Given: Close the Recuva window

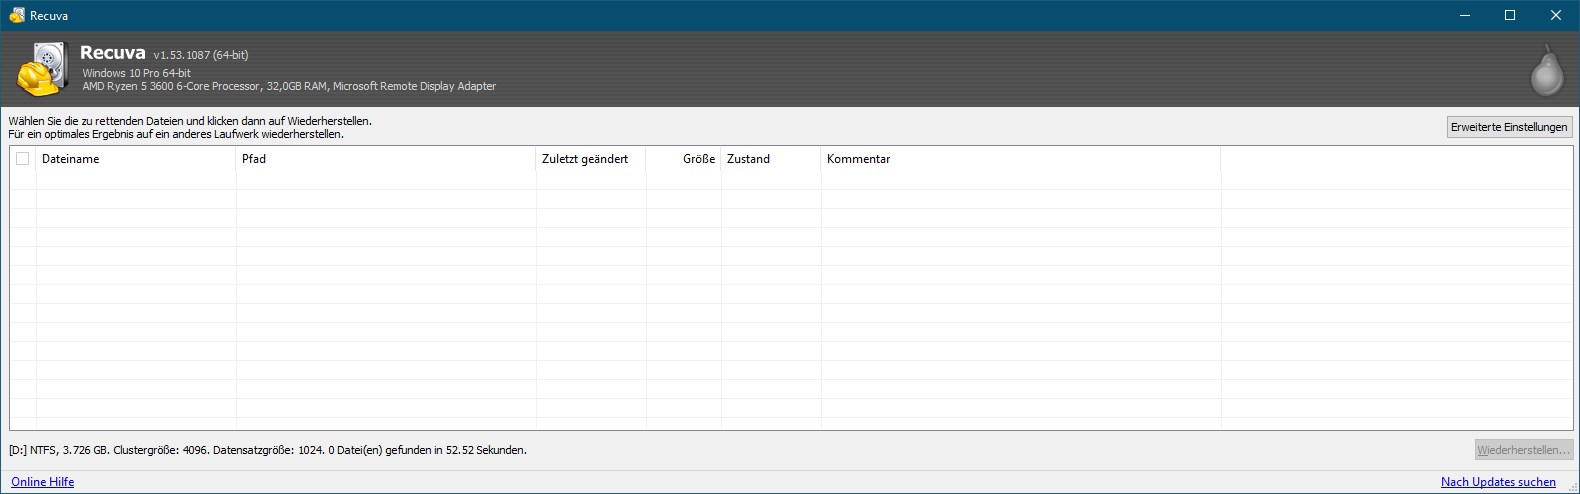Looking at the screenshot, I should pyautogui.click(x=1556, y=15).
